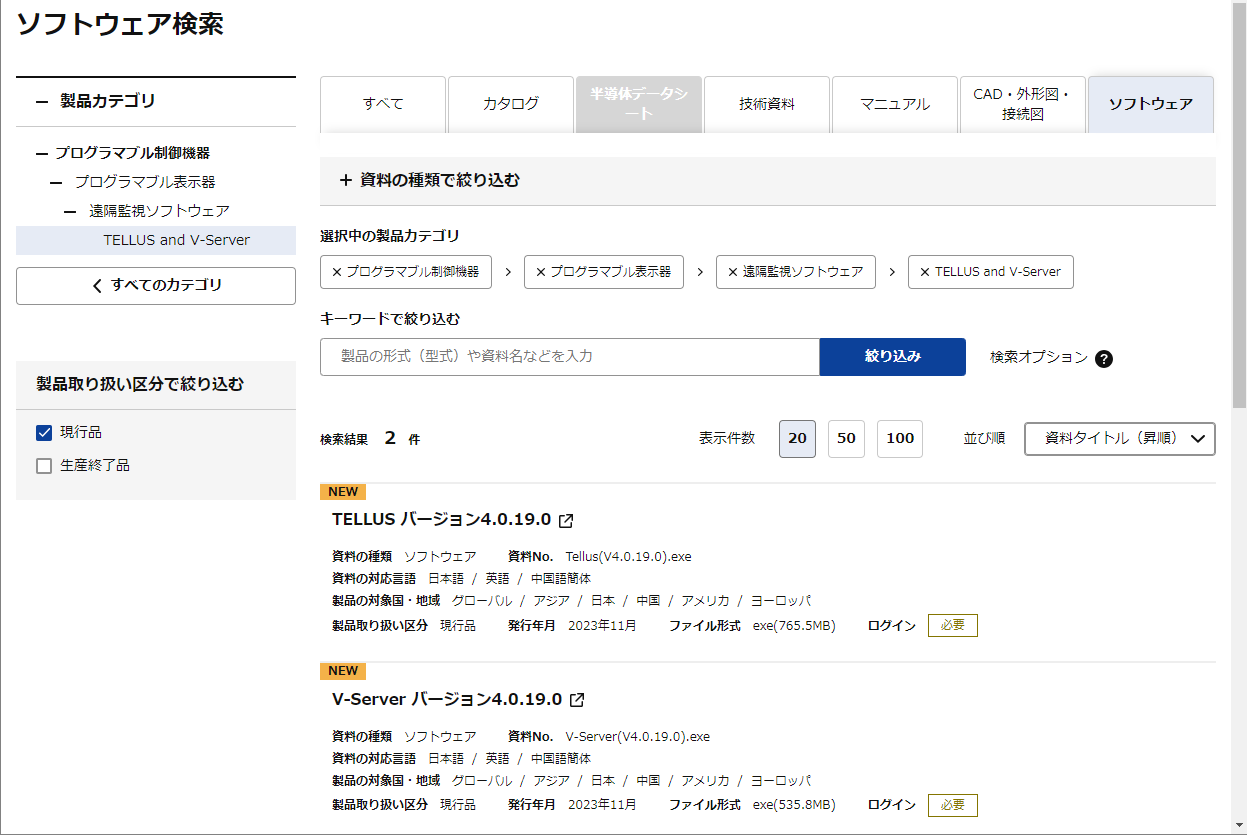Image resolution: width=1247 pixels, height=835 pixels.
Task: Collapse the 製品カテゴリ sidebar section
Action: (x=42, y=101)
